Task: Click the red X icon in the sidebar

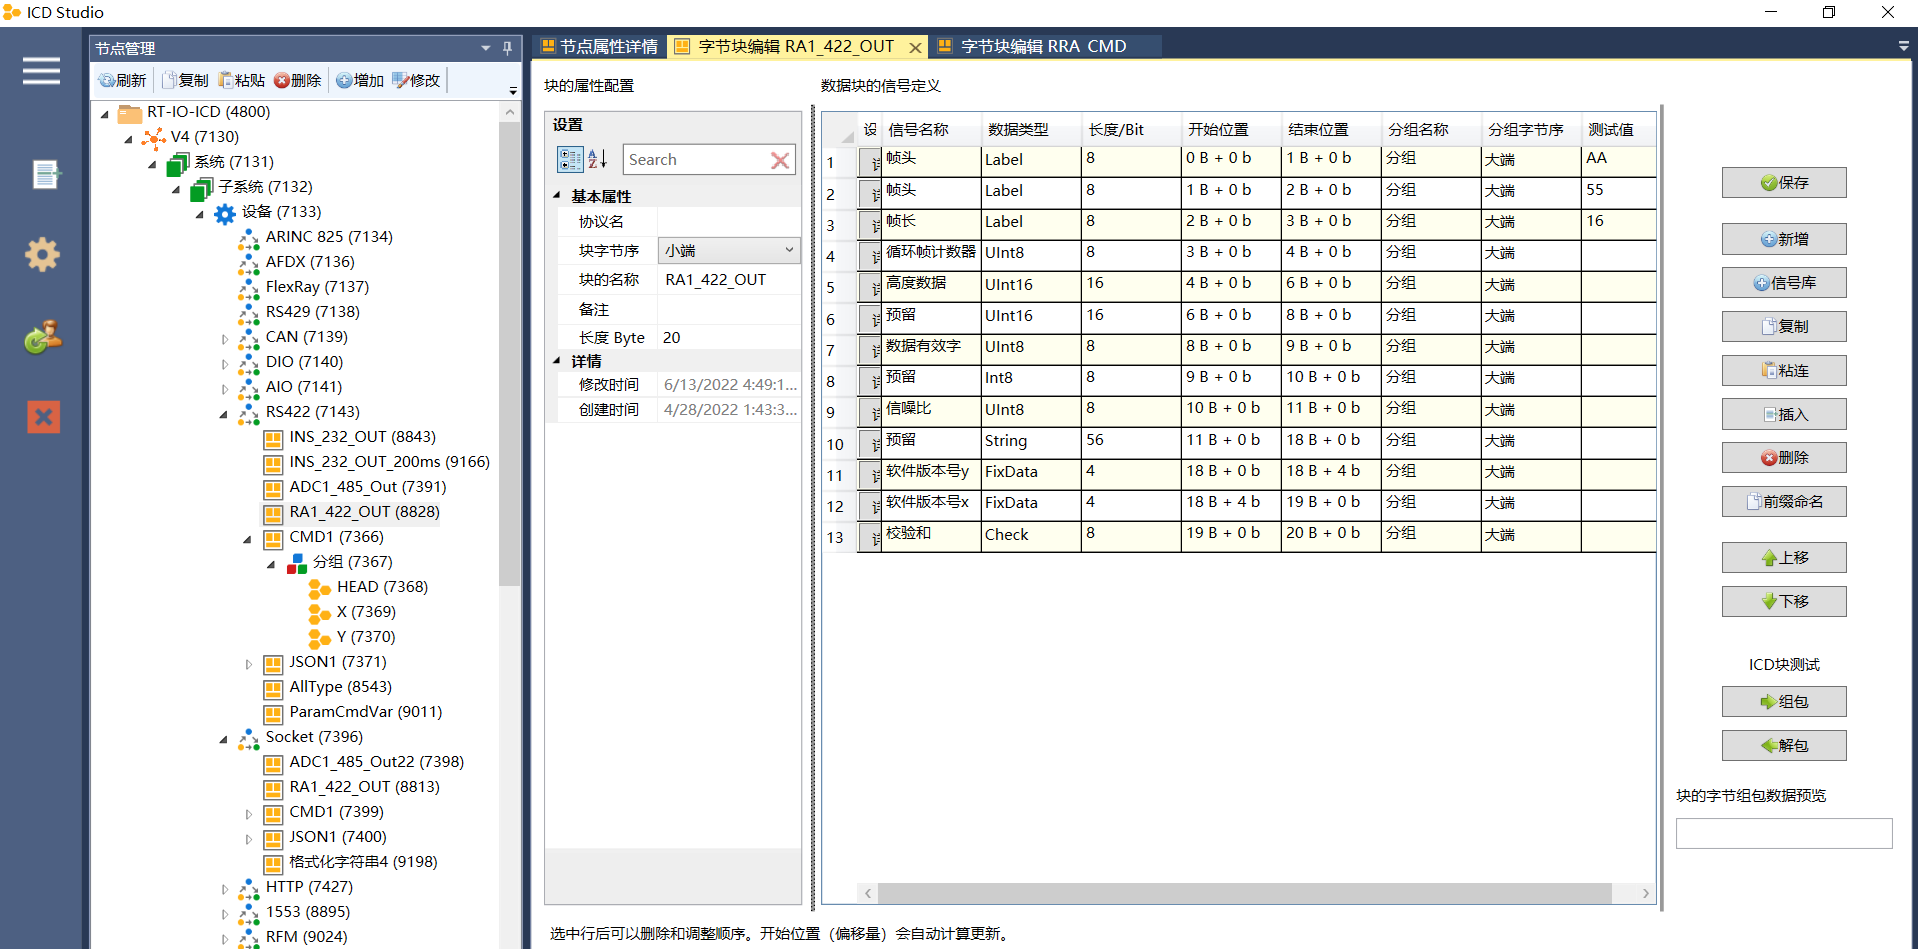Action: coord(43,417)
